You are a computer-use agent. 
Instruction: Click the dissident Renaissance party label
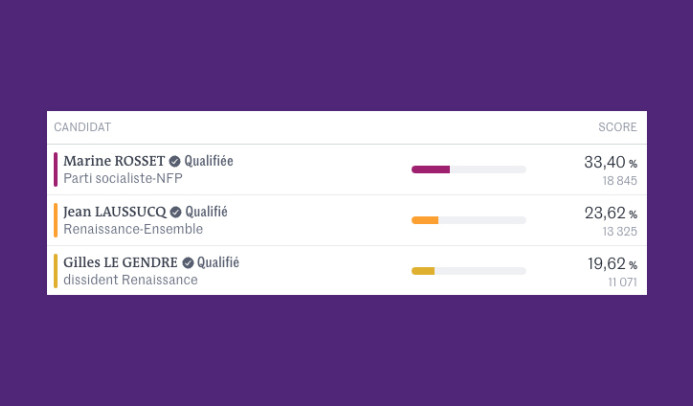pos(130,280)
